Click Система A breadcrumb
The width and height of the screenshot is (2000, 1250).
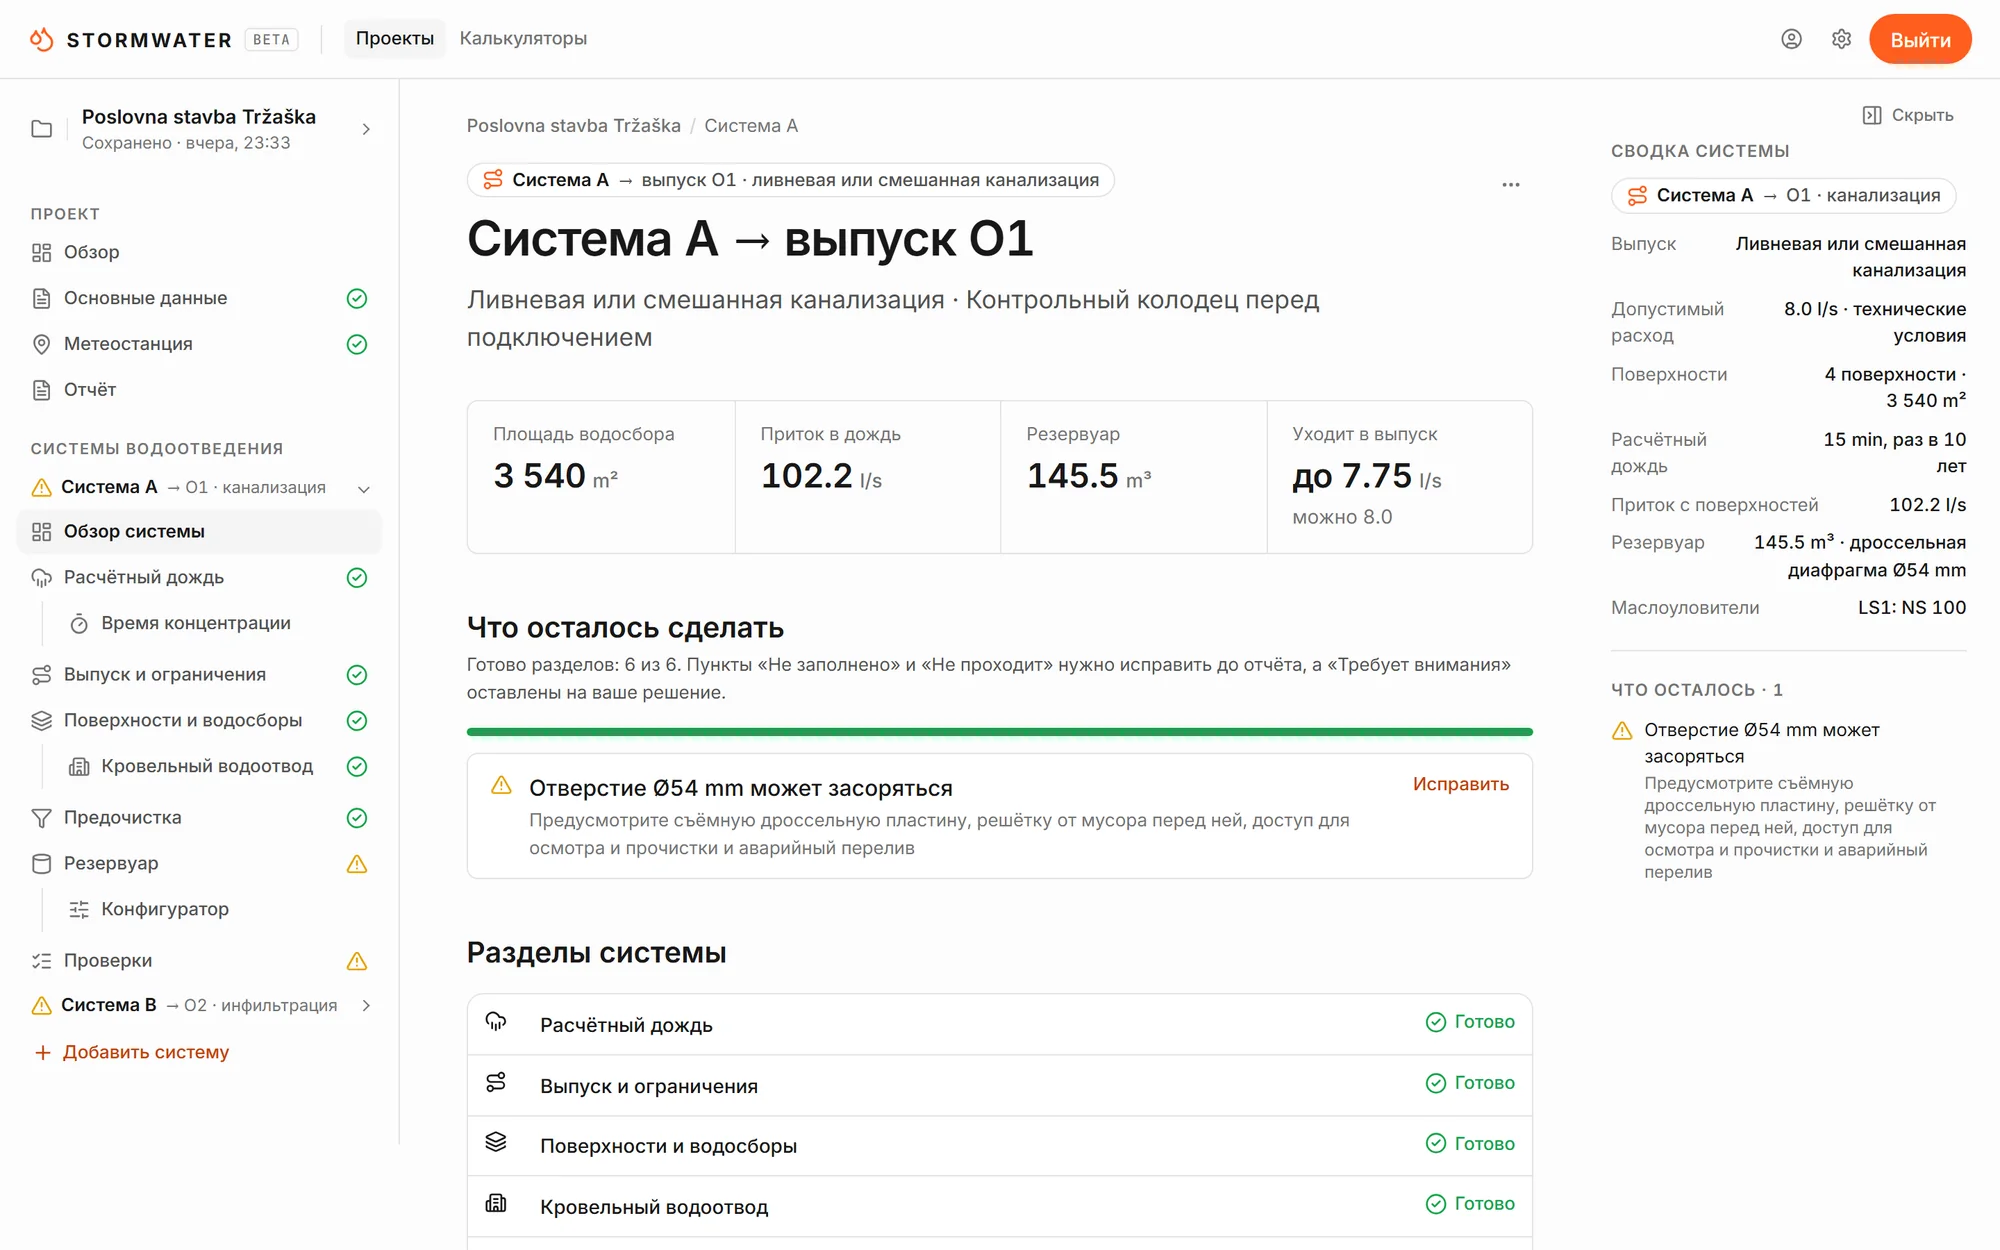pos(751,126)
